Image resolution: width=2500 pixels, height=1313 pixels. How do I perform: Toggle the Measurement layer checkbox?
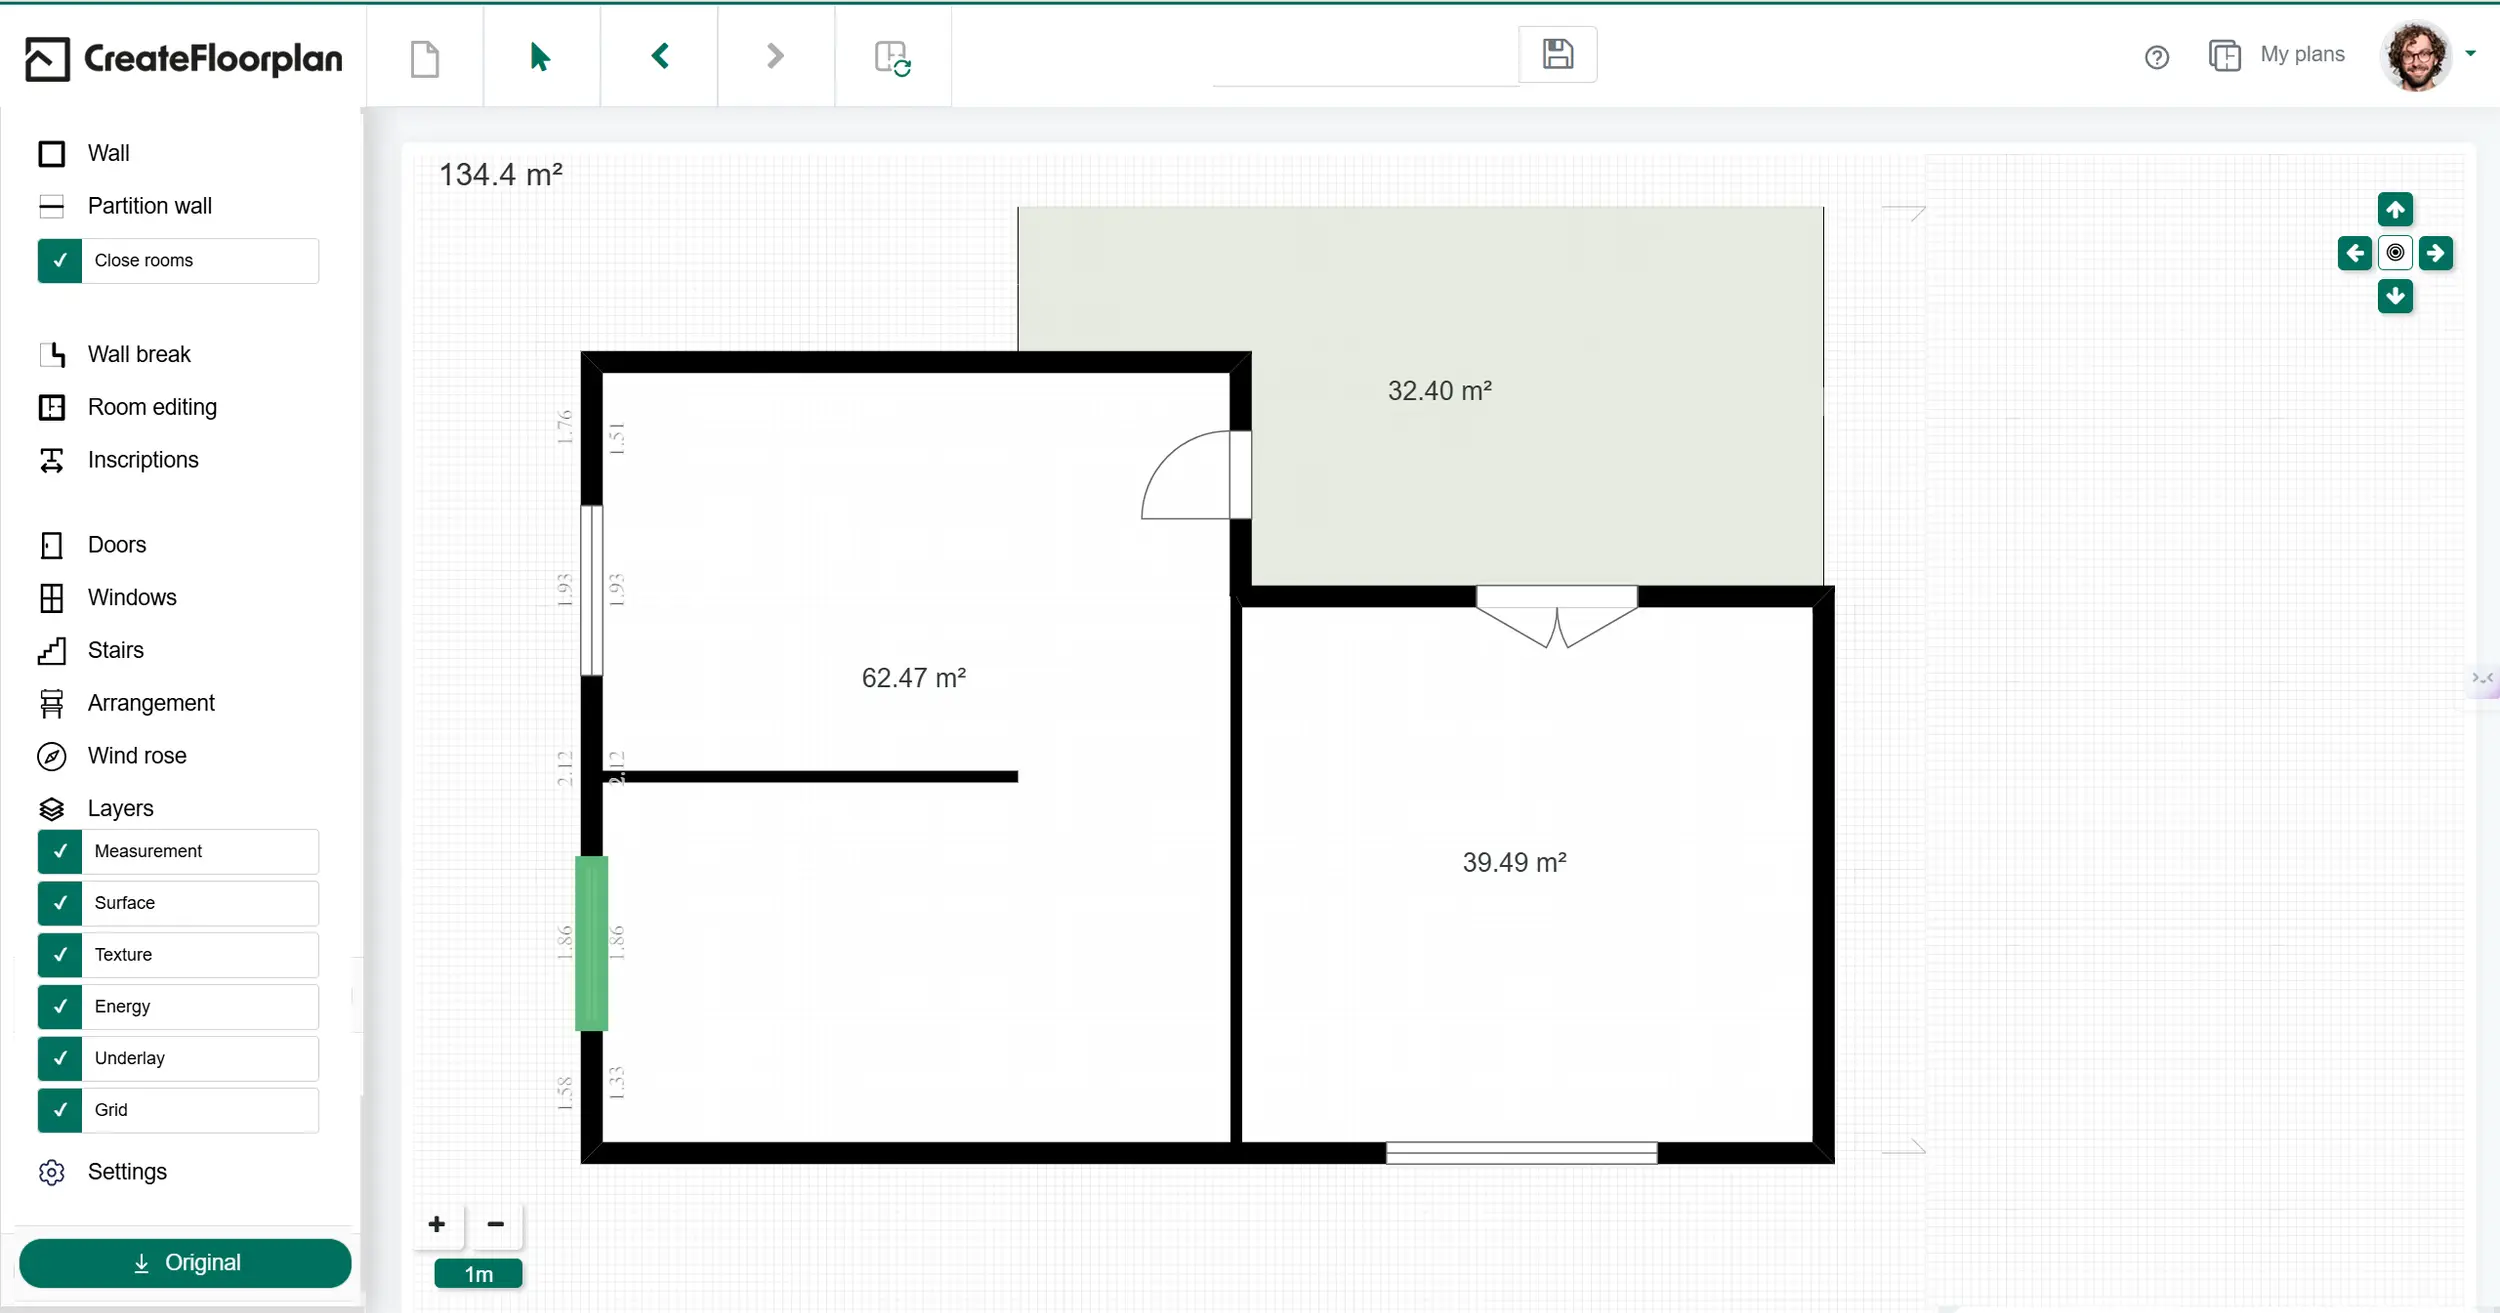click(x=60, y=852)
